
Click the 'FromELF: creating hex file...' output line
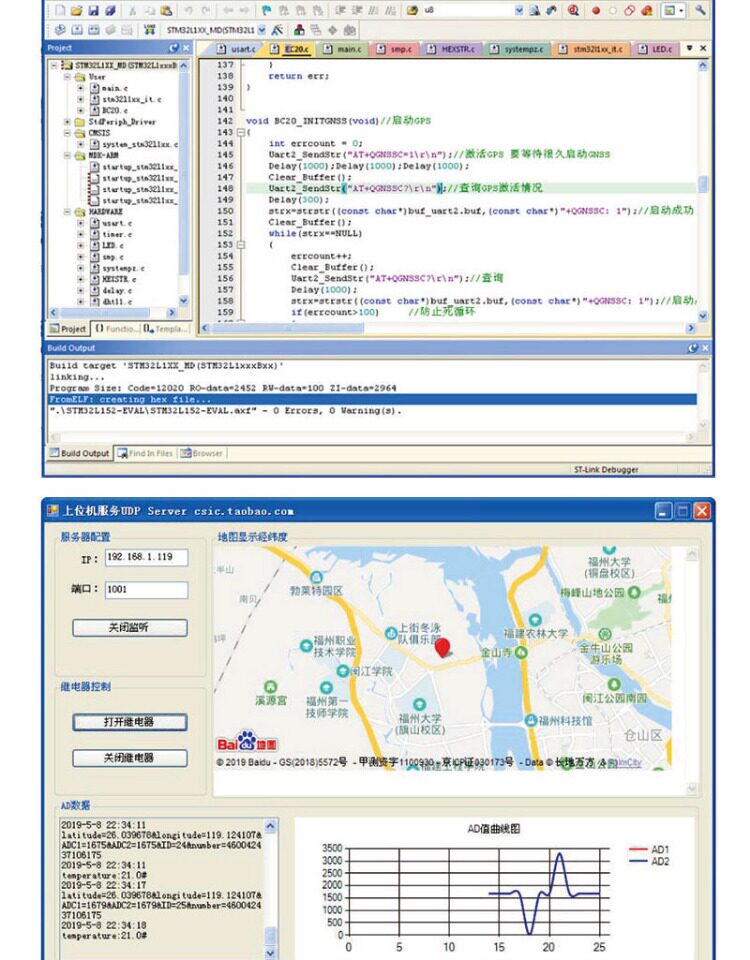coord(372,399)
